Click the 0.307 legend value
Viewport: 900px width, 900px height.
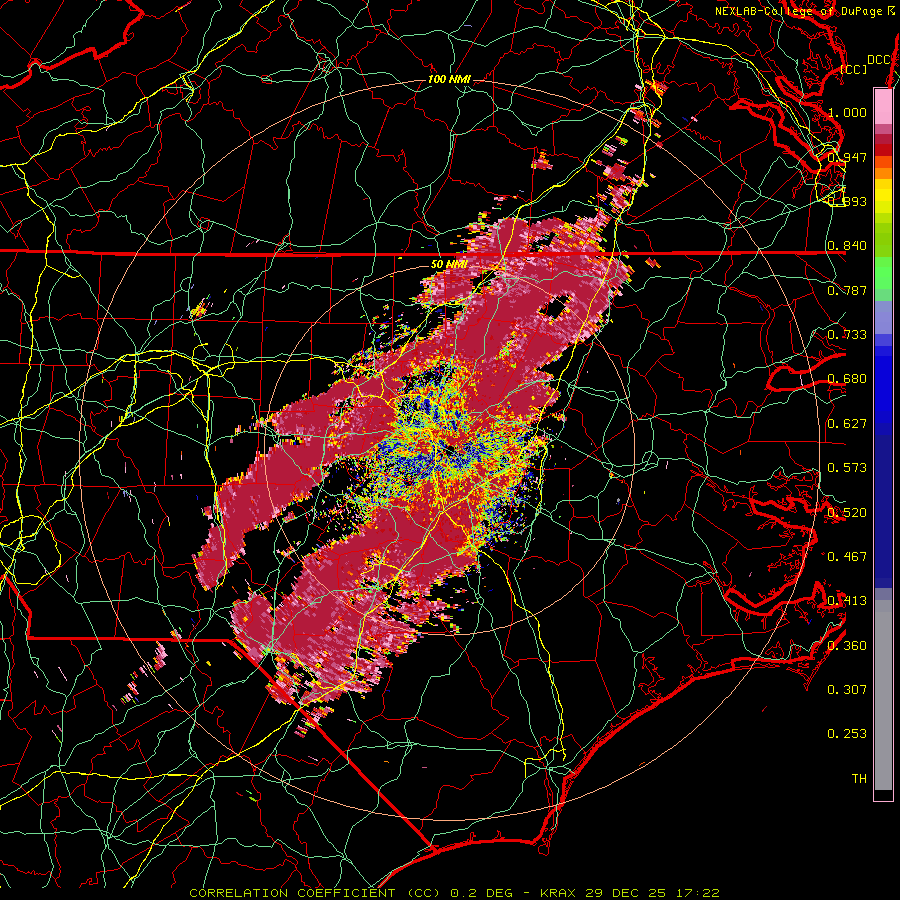tap(847, 690)
